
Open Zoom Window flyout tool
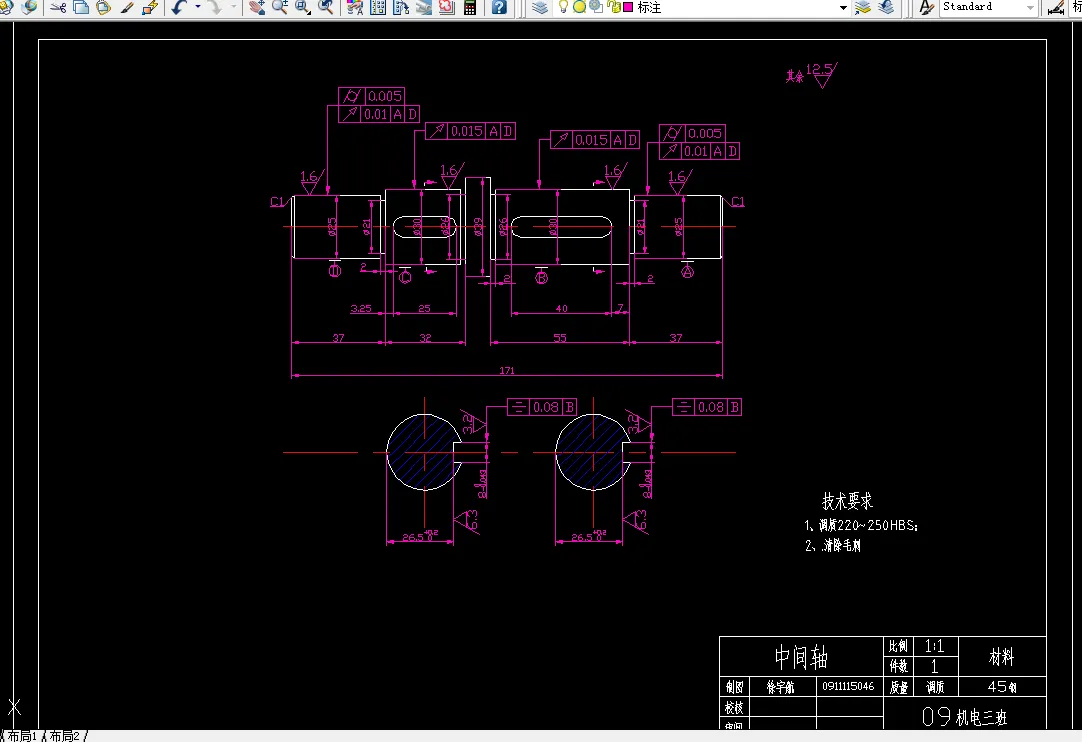pyautogui.click(x=303, y=8)
